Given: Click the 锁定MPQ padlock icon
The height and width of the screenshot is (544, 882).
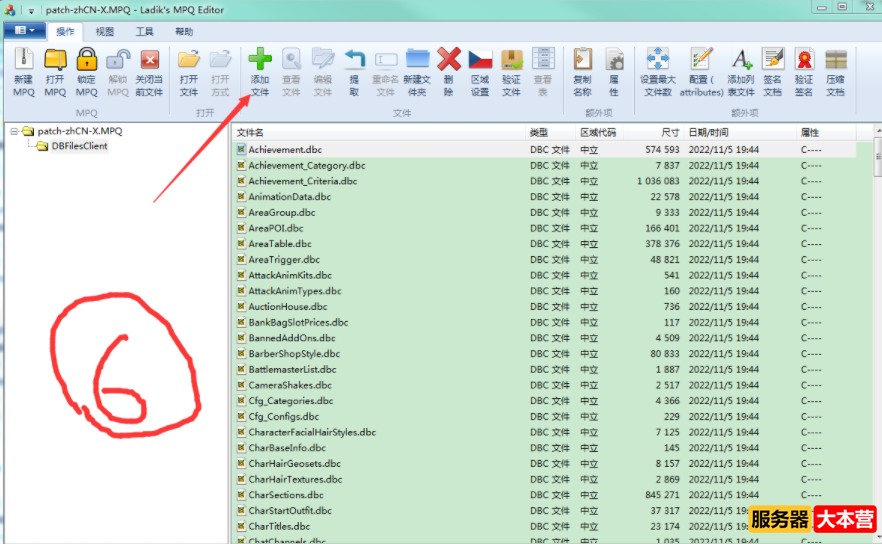Looking at the screenshot, I should point(87,59).
